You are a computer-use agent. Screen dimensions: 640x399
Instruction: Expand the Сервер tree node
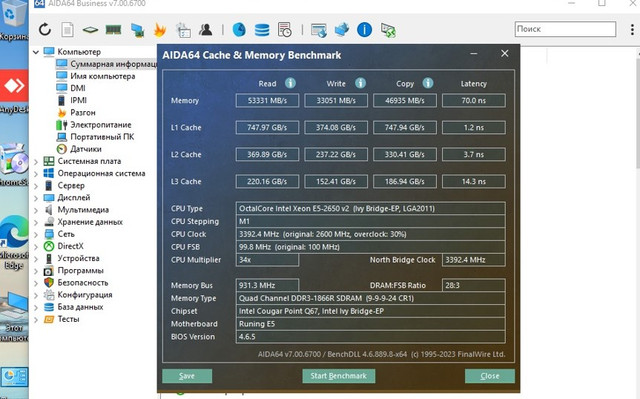(x=36, y=186)
